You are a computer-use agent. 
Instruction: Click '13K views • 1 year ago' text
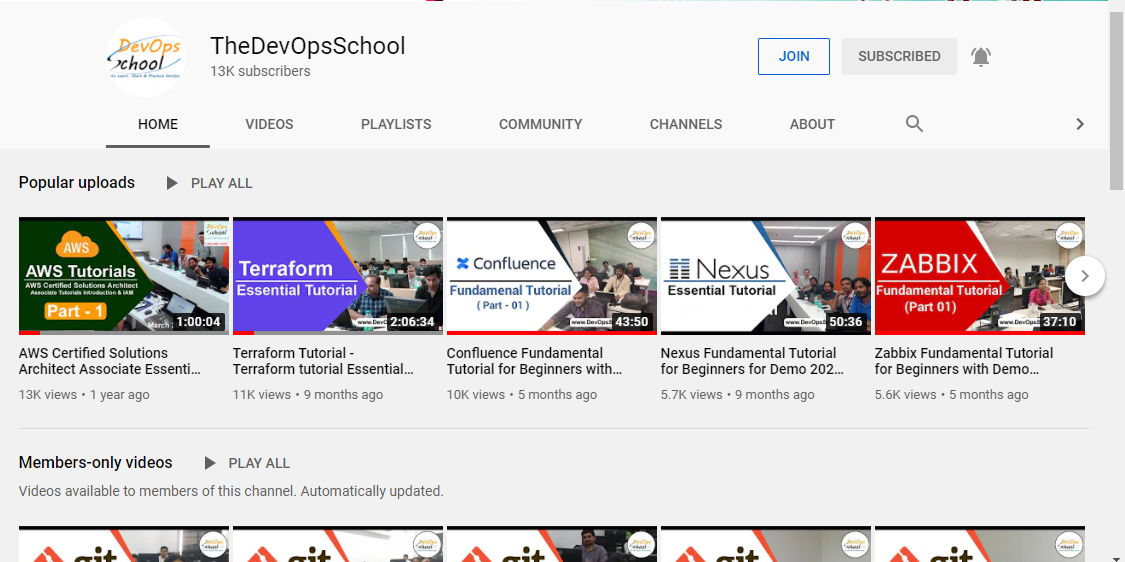pos(84,395)
